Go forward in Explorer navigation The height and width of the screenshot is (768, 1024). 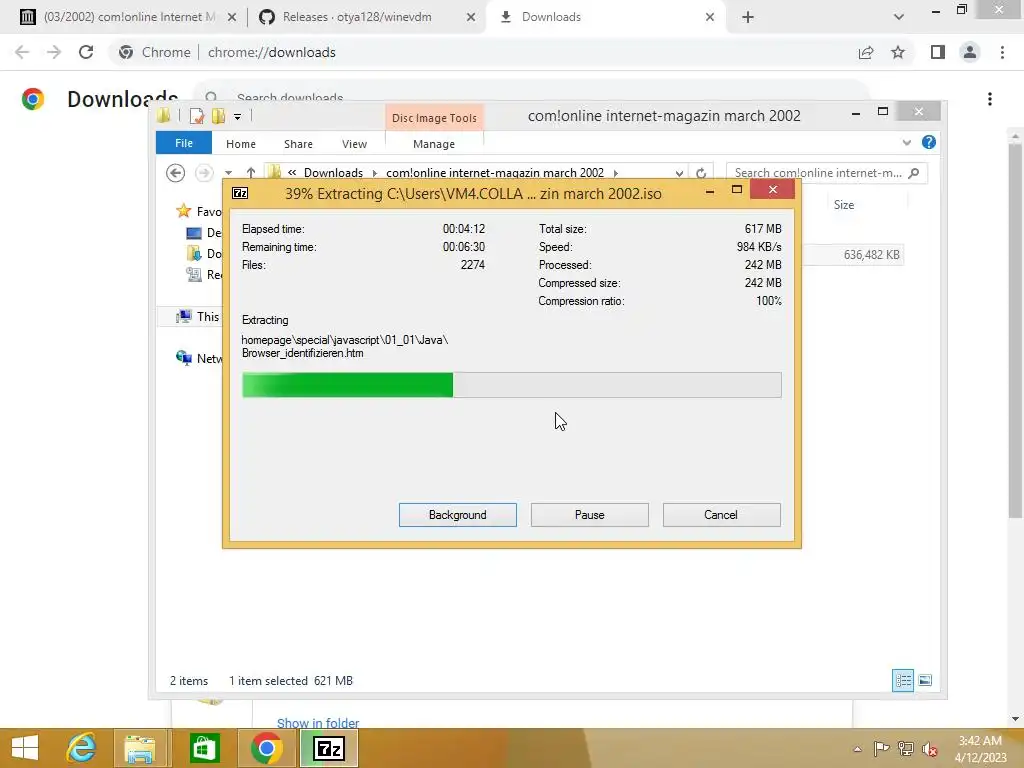click(x=204, y=172)
